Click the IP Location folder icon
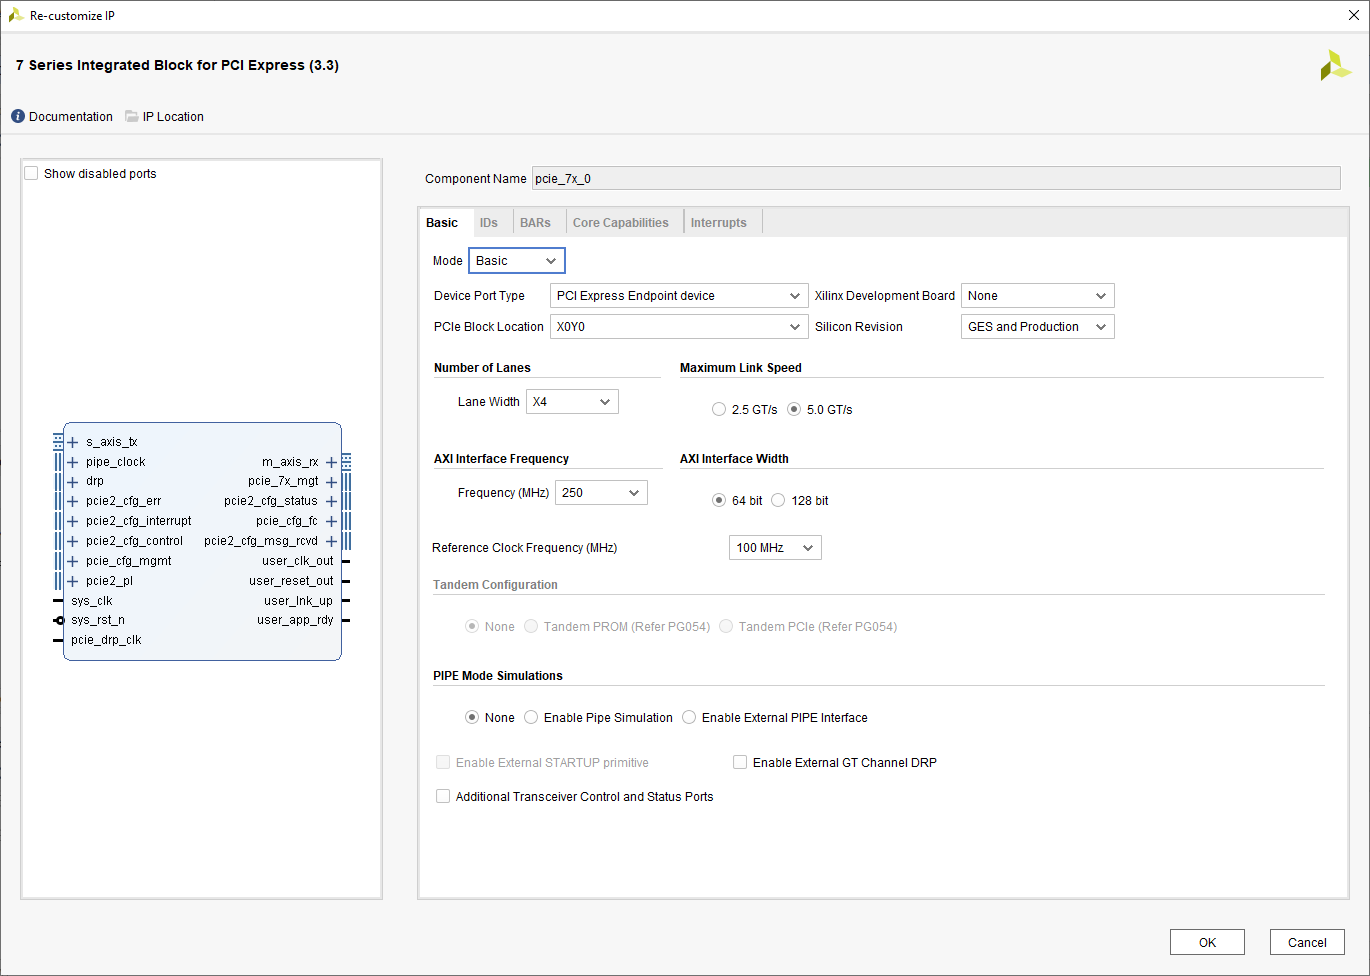This screenshot has height=976, width=1370. [132, 116]
